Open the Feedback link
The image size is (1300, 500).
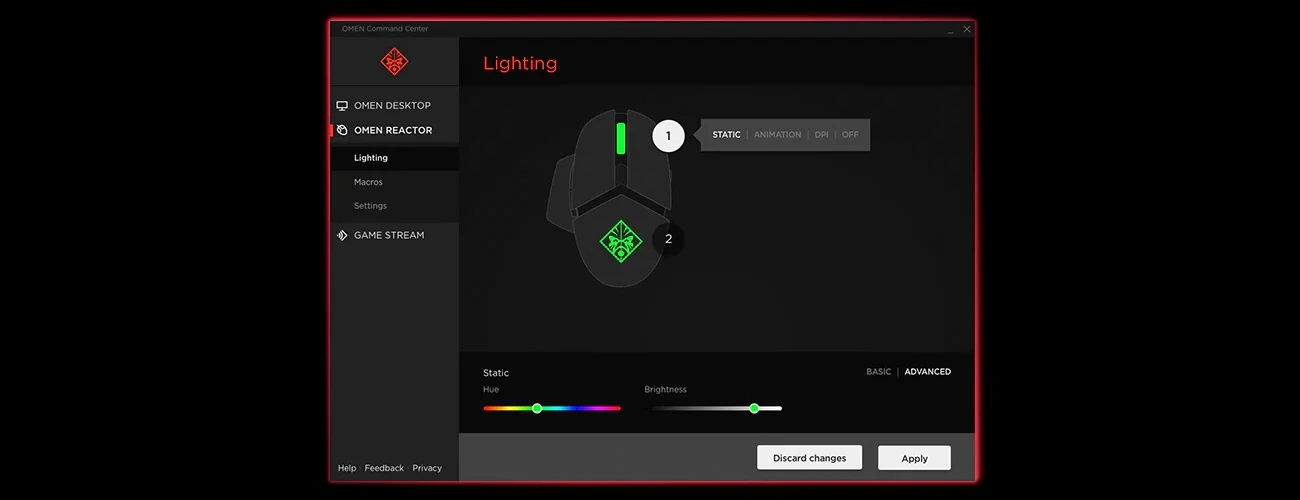click(384, 468)
